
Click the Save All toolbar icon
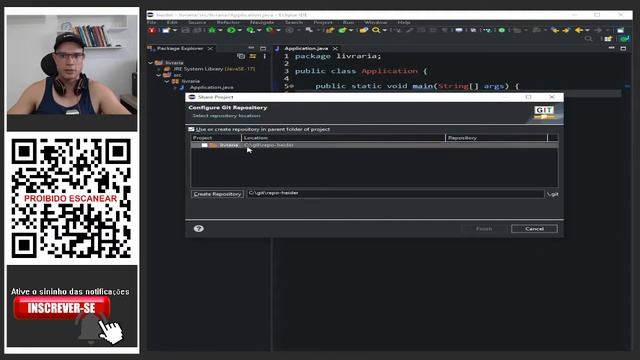[x=197, y=30]
